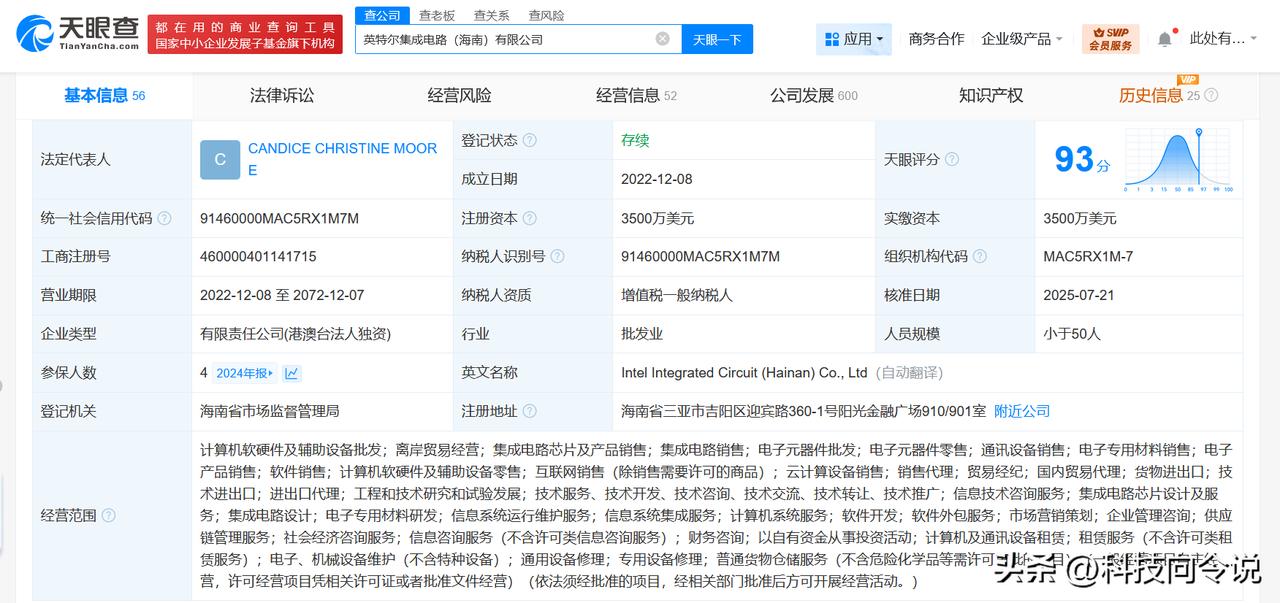Click the 增值税一般纳税人 value
The width and height of the screenshot is (1280, 603).
pos(677,295)
